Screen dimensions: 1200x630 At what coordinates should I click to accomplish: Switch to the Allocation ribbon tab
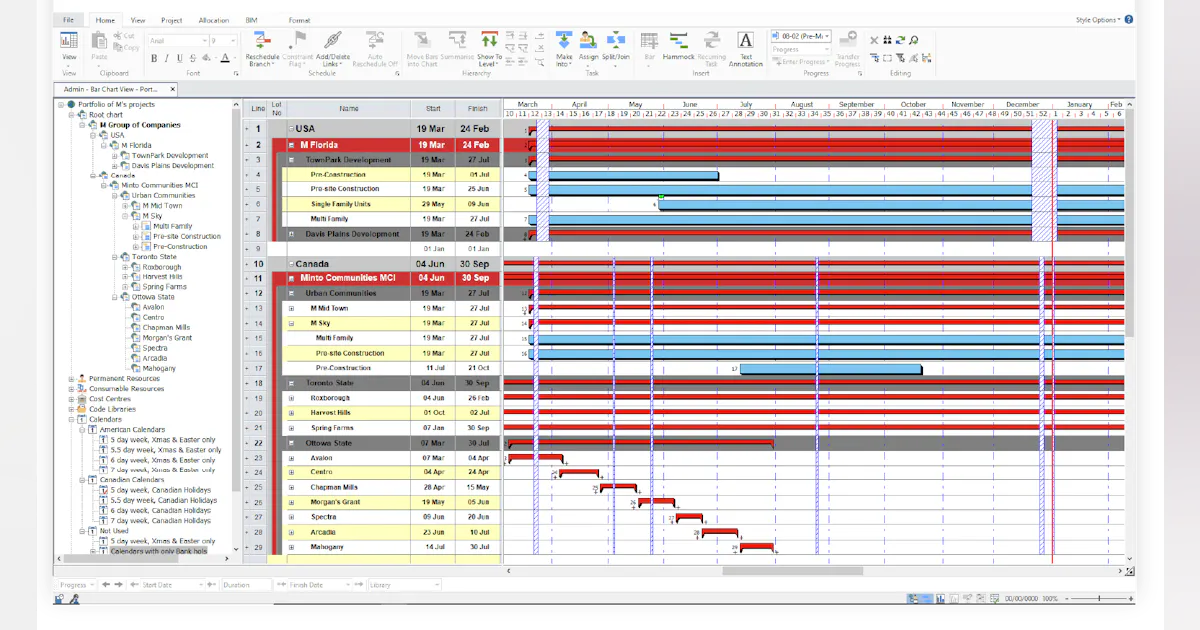(213, 20)
